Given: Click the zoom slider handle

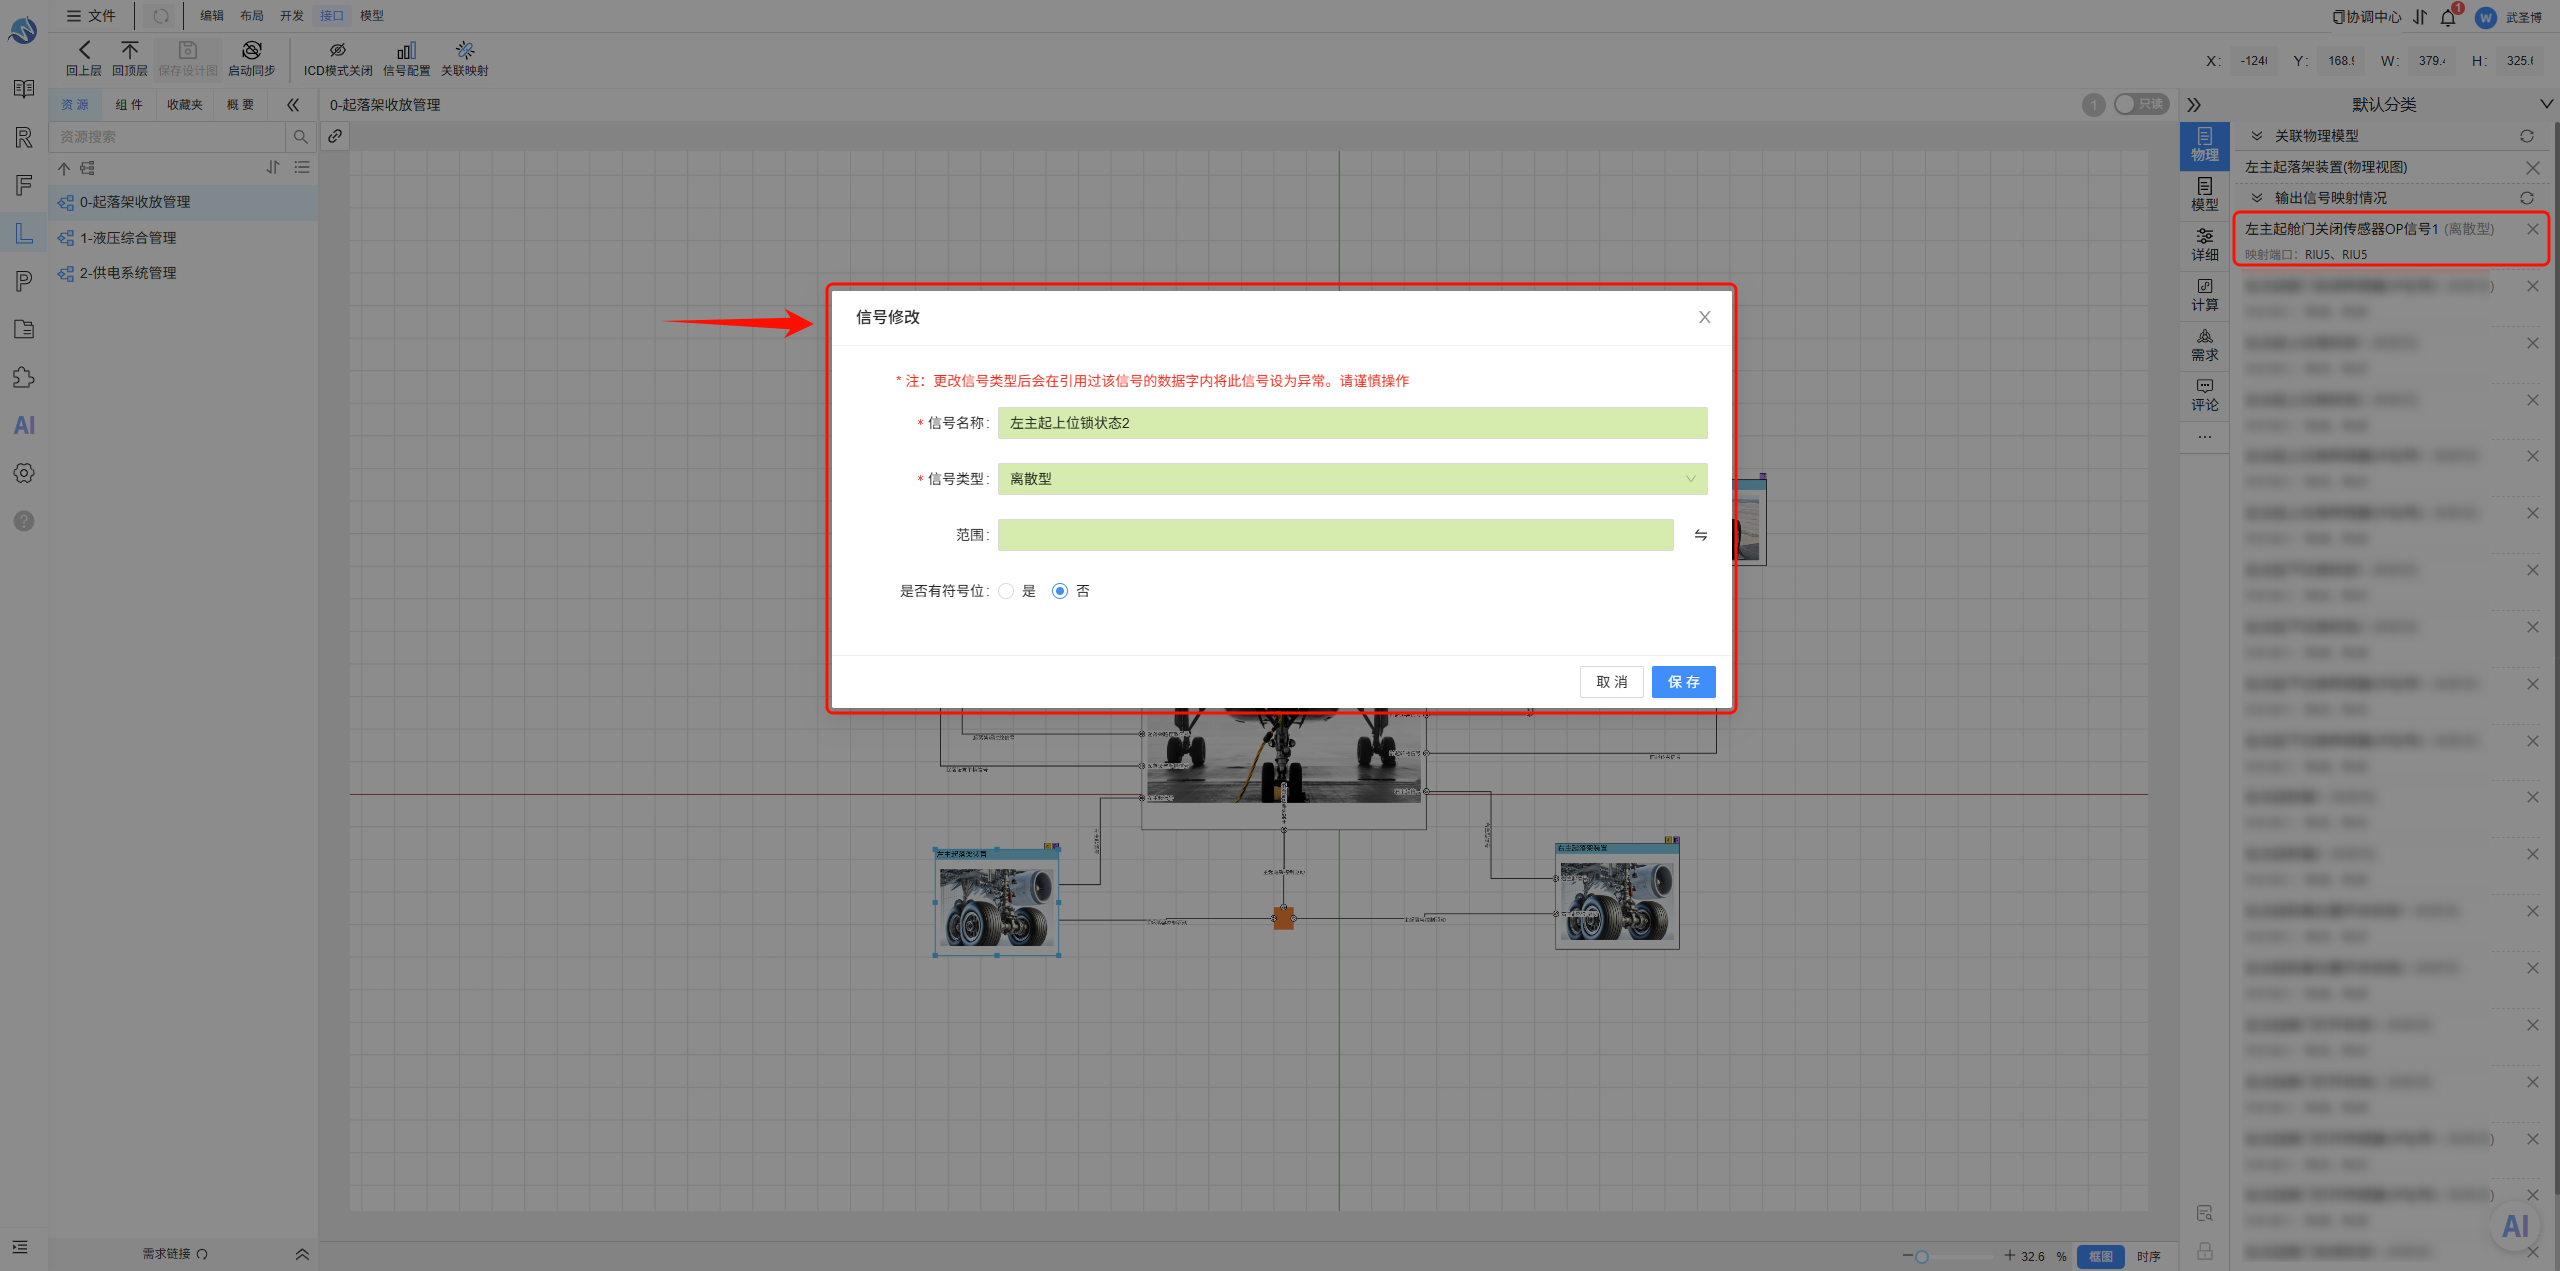Looking at the screenshot, I should [x=1921, y=1256].
